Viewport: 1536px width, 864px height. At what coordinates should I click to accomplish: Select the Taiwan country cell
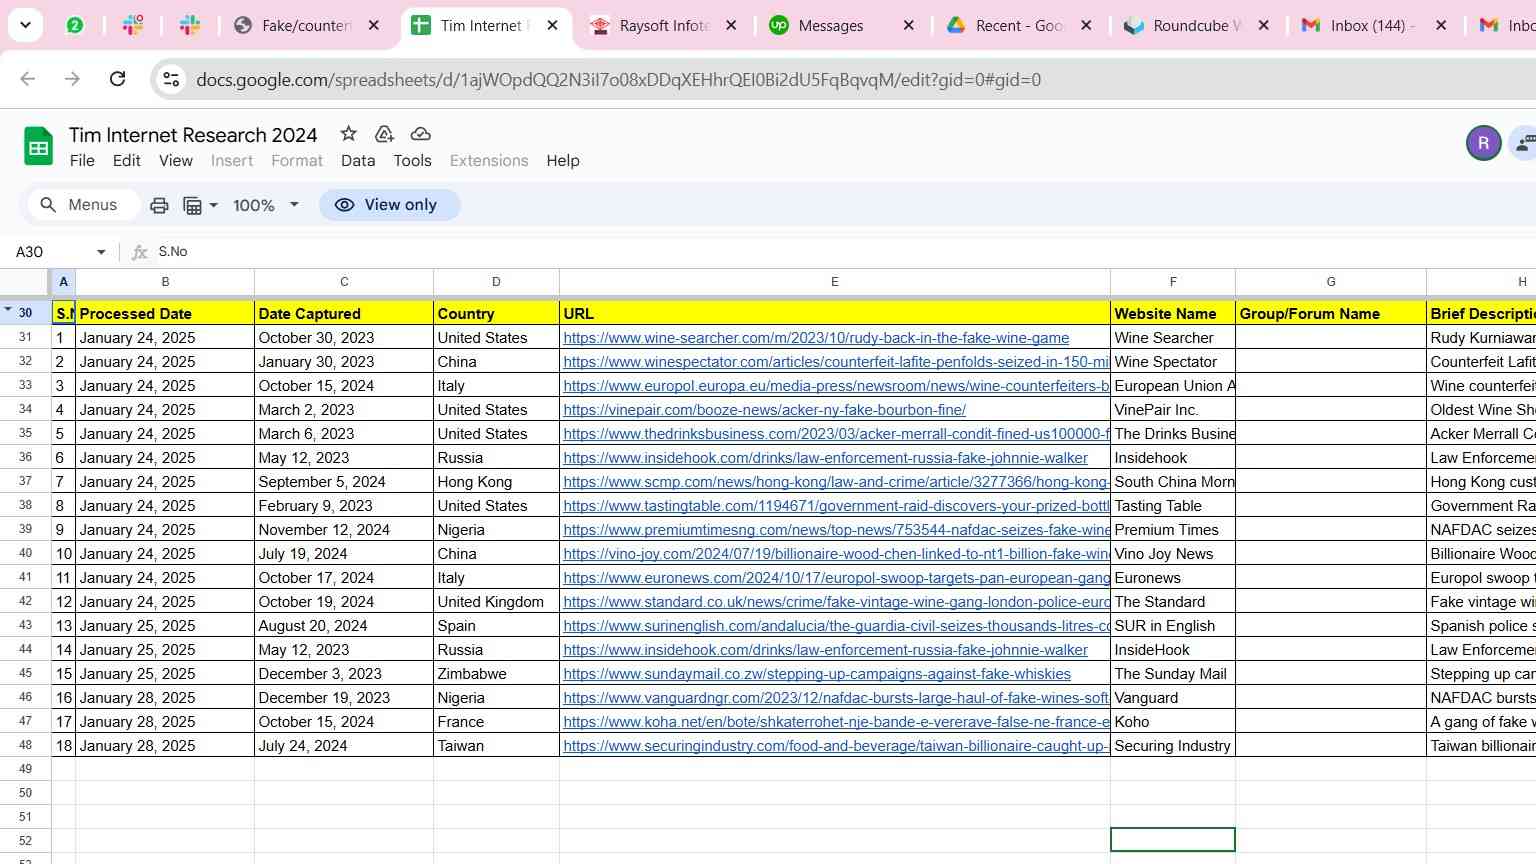point(496,746)
